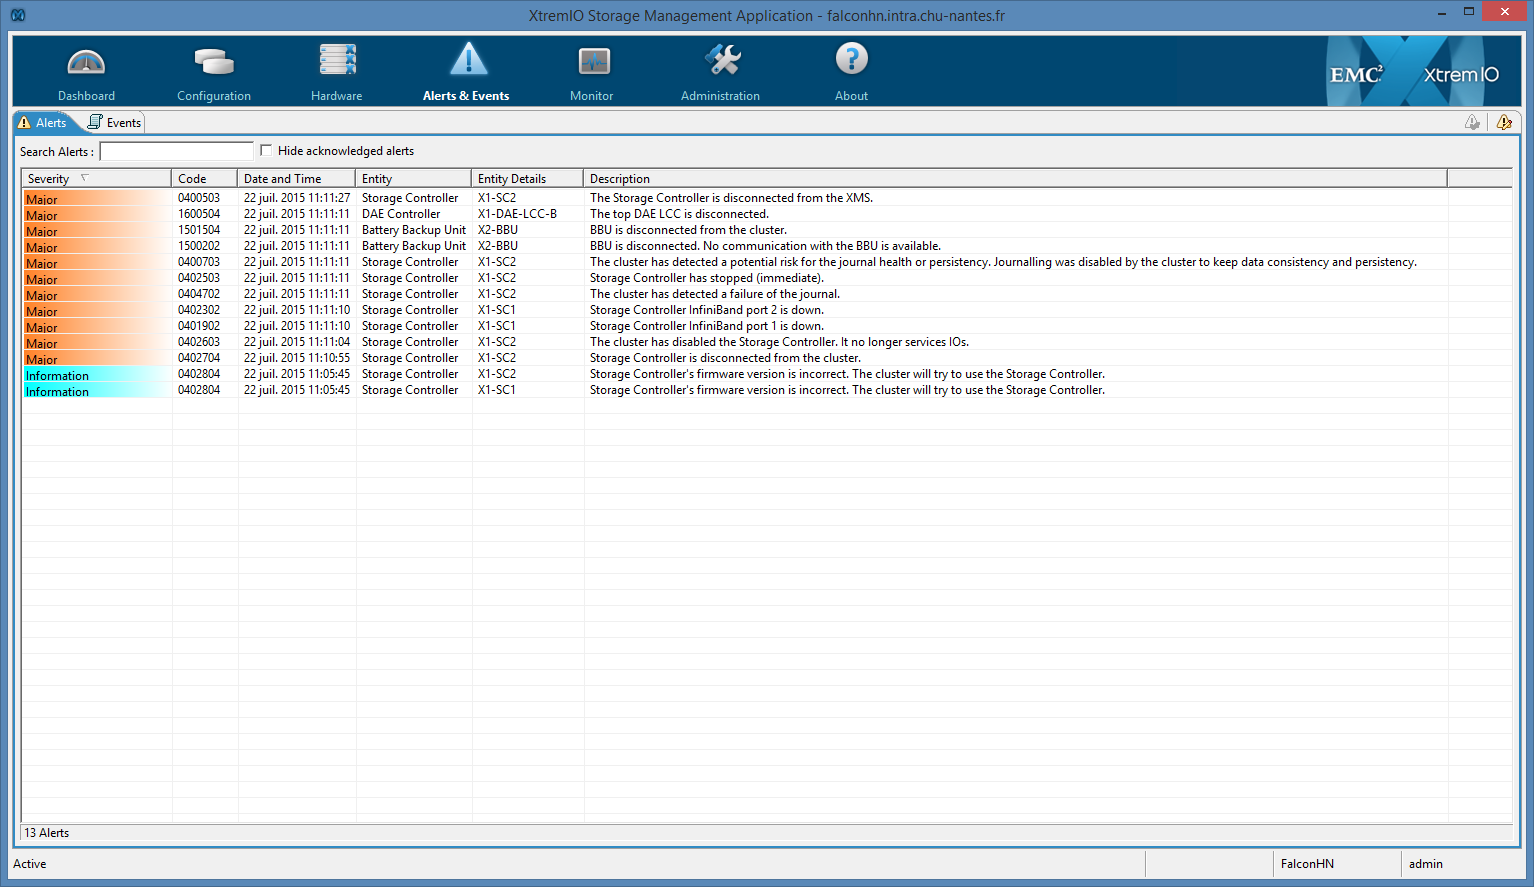Open the Monitor icon
The image size is (1534, 887).
593,62
